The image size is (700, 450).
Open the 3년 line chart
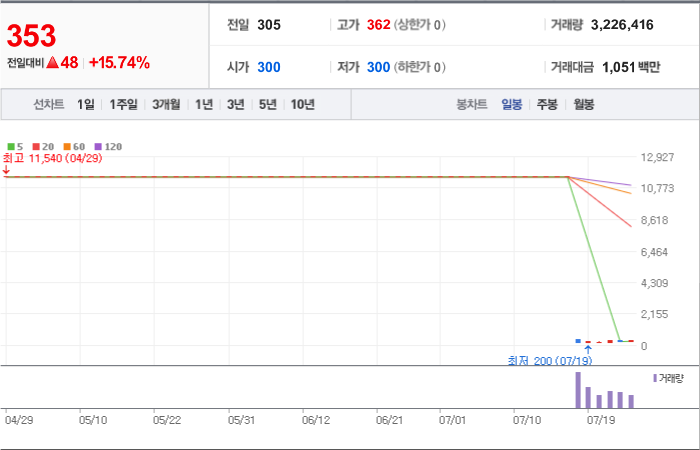[x=235, y=104]
